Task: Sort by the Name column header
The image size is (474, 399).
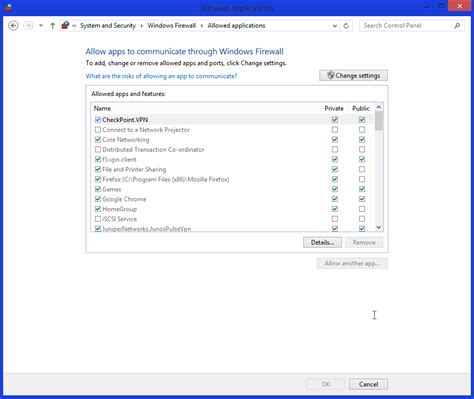Action: click(x=102, y=108)
